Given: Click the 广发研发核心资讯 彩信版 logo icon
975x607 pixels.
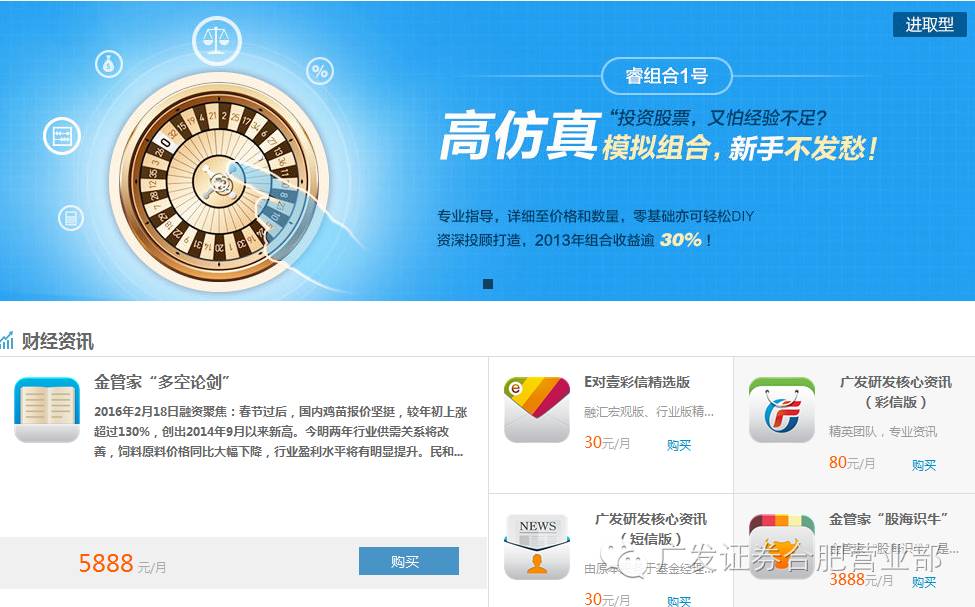Looking at the screenshot, I should [x=782, y=410].
